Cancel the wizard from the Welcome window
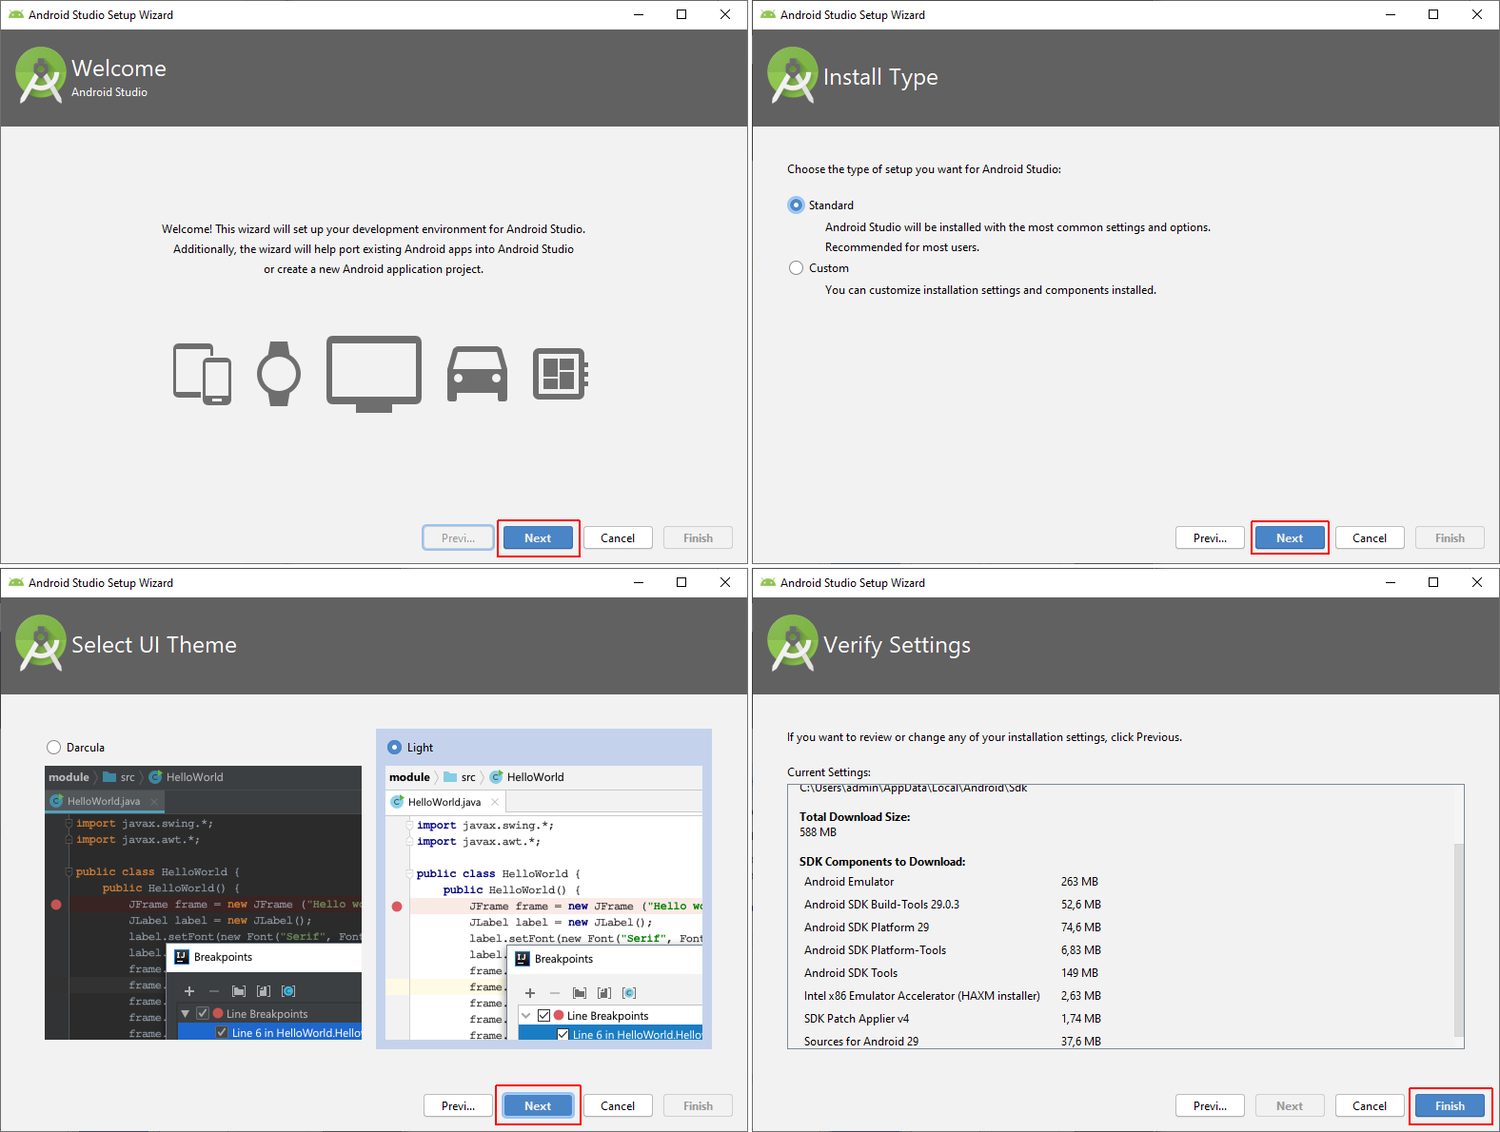 (x=618, y=538)
